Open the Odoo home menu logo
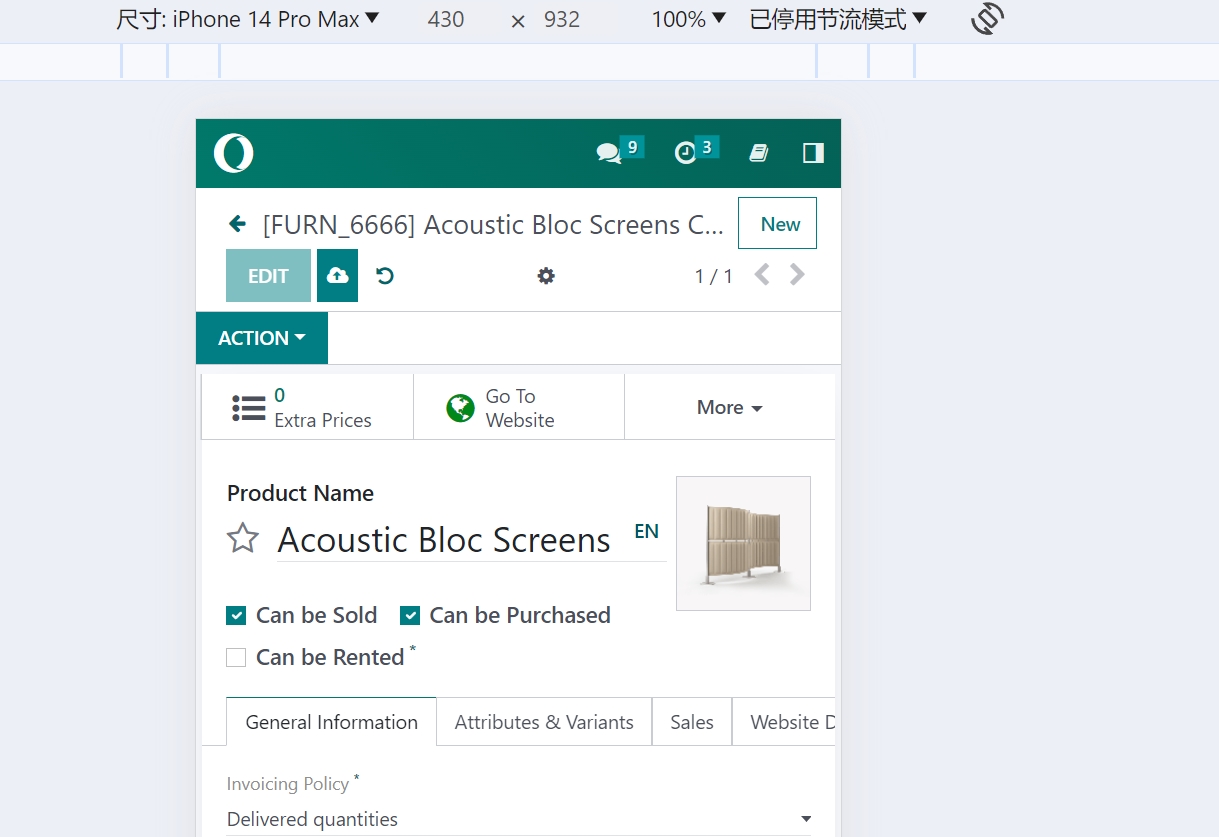 (233, 153)
